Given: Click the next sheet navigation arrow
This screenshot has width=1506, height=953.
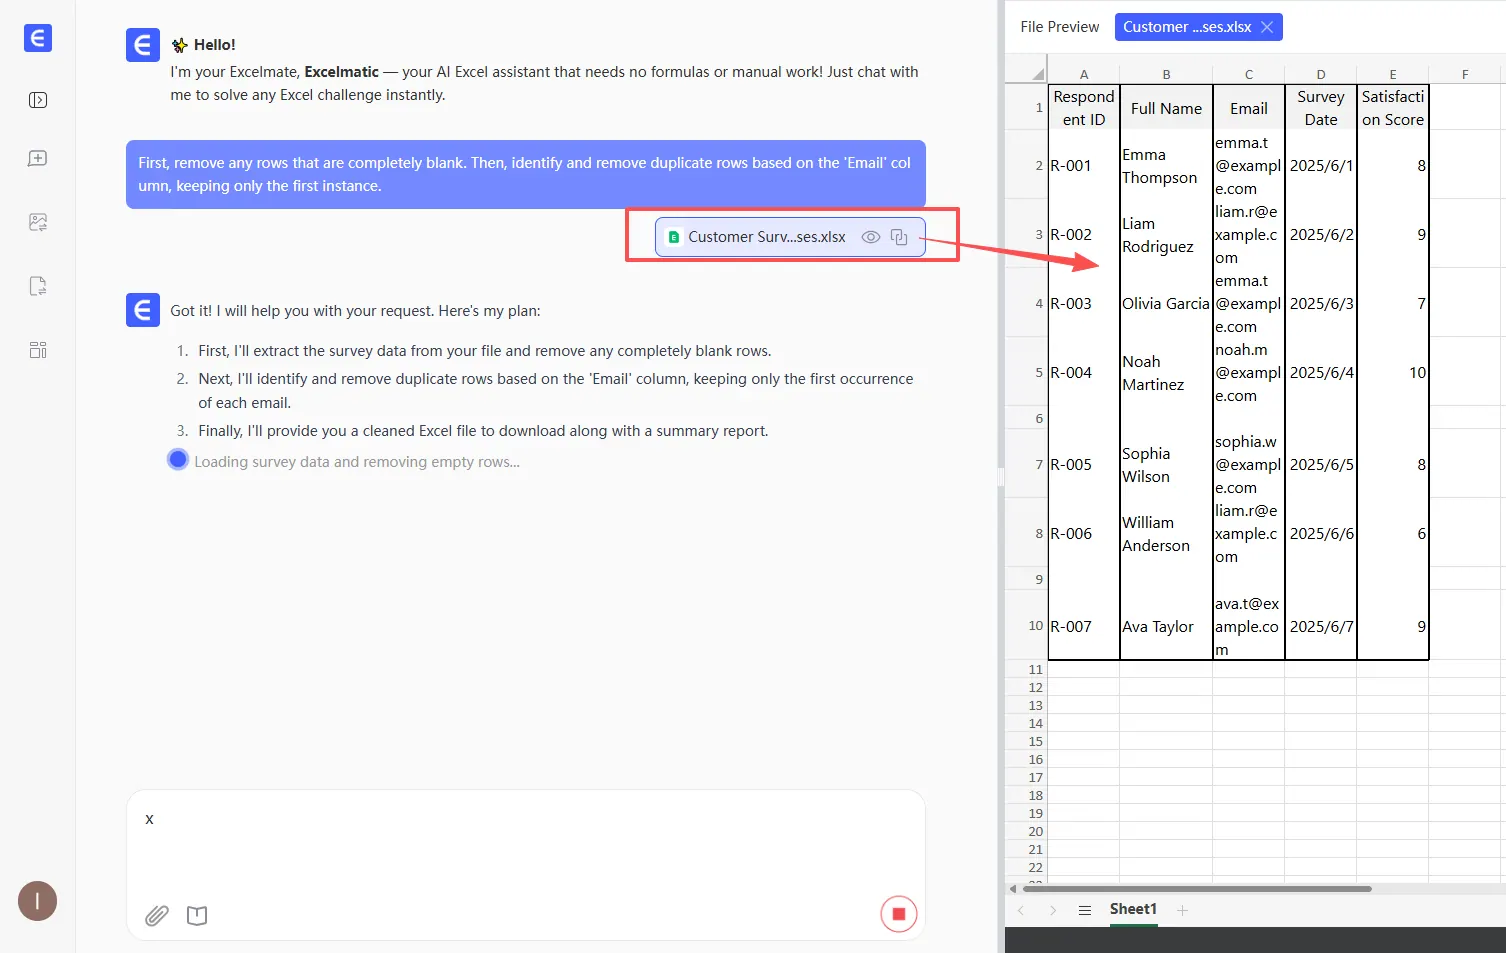Looking at the screenshot, I should pyautogui.click(x=1053, y=910).
